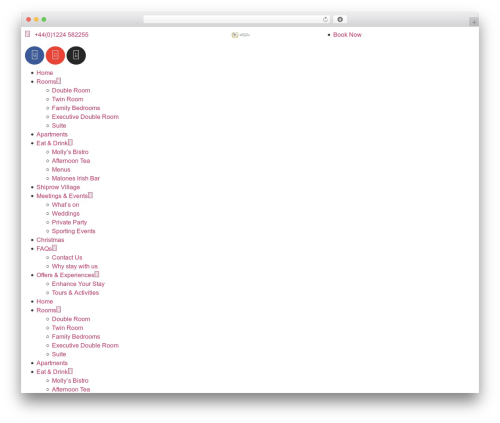Open the Sporting Events link
This screenshot has width=500, height=423.
73,231
